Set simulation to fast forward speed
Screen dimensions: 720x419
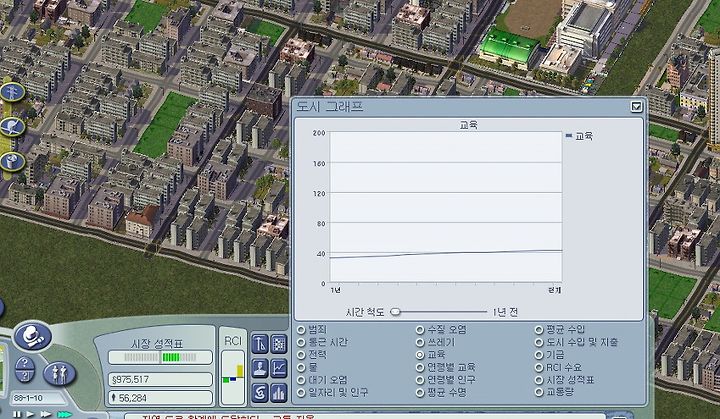pyautogui.click(x=46, y=414)
